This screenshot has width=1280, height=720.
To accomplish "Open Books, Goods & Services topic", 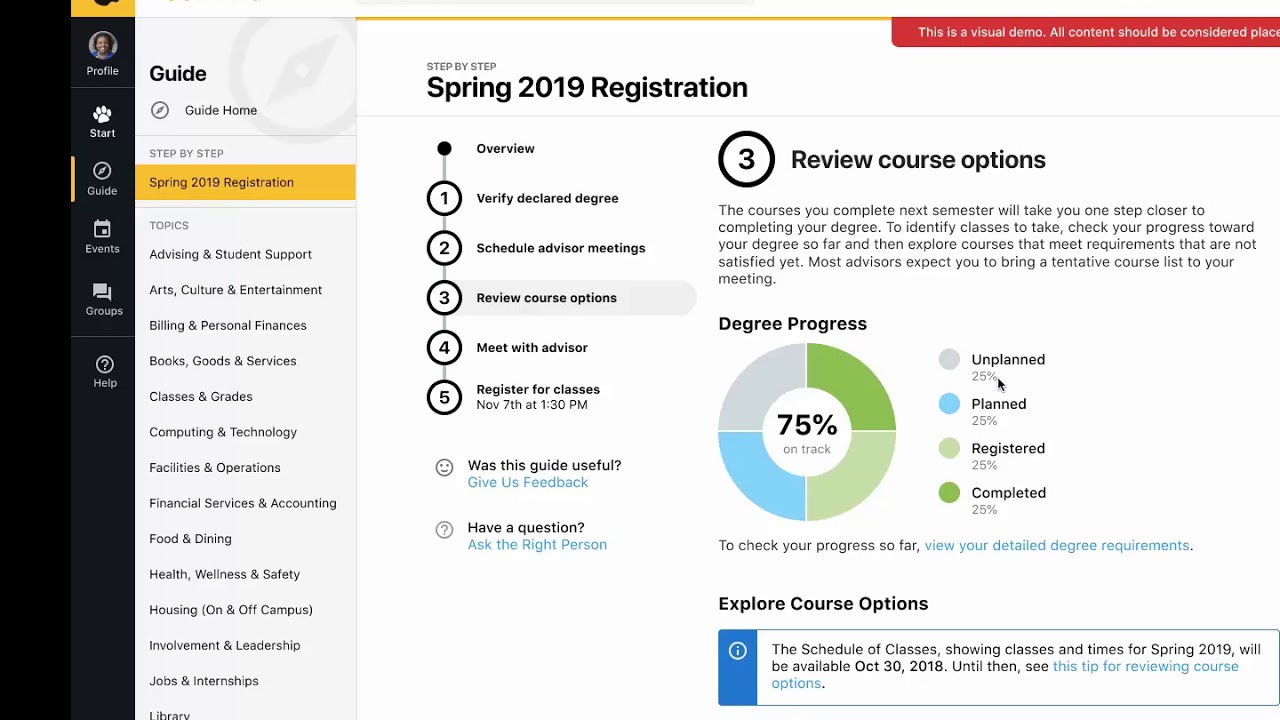I will click(x=222, y=361).
